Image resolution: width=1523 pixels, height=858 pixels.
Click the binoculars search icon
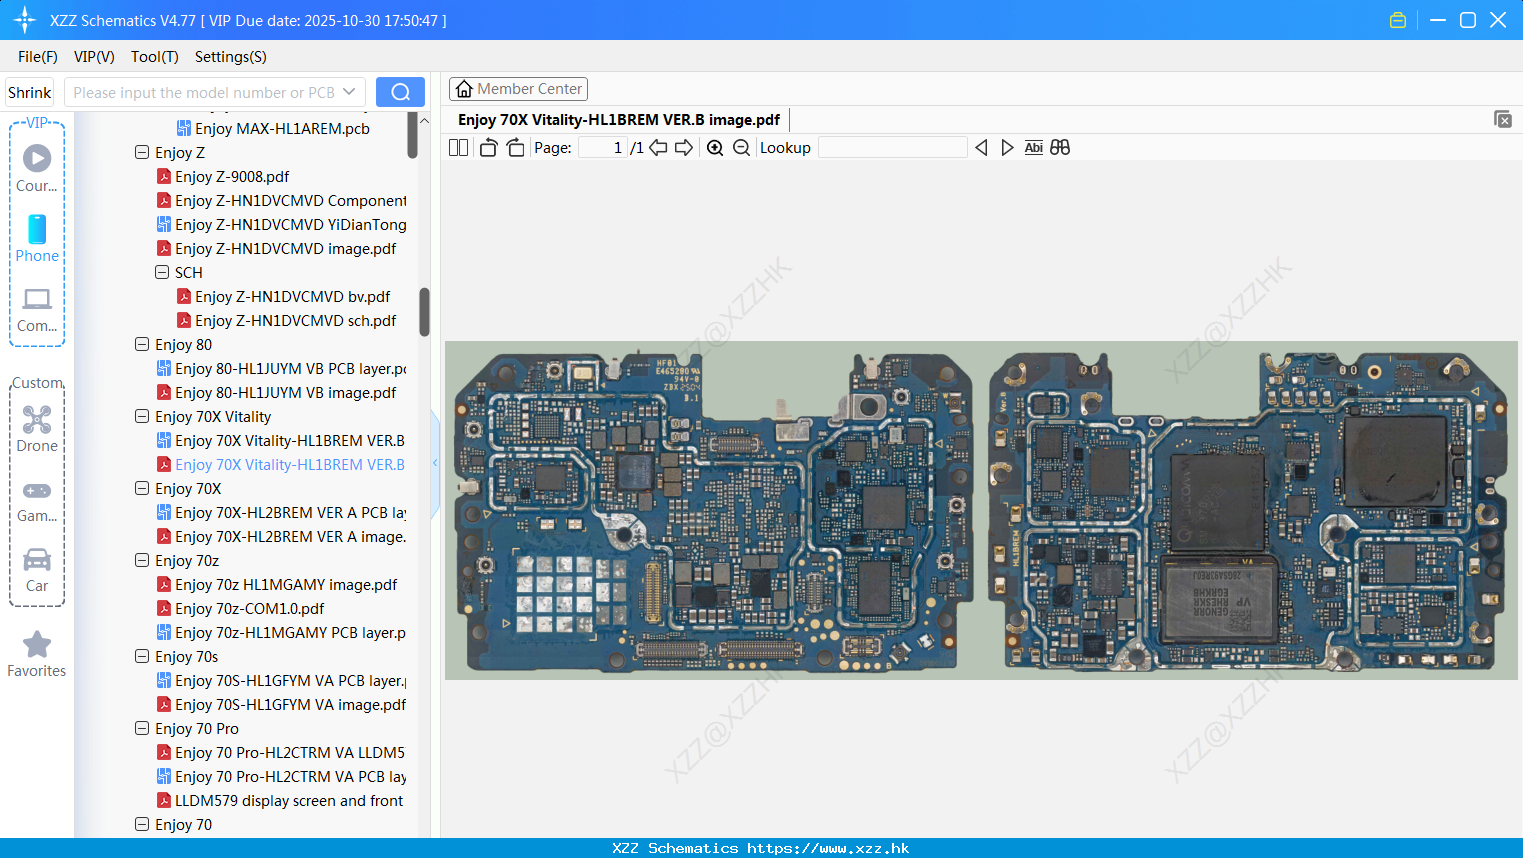click(x=1060, y=147)
